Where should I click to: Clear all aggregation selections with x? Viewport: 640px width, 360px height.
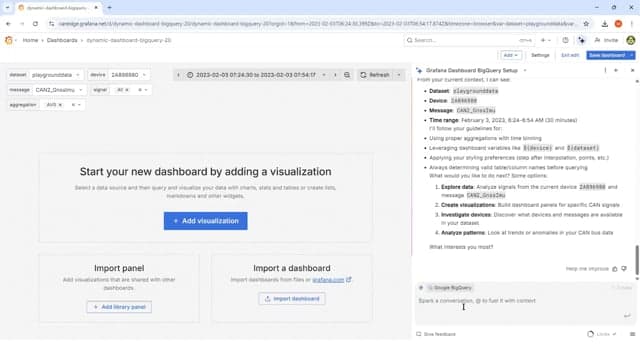(x=73, y=105)
